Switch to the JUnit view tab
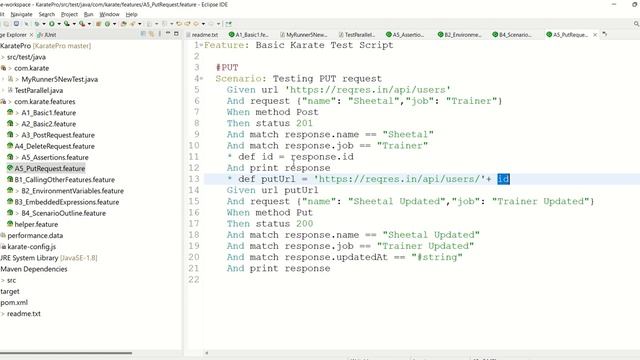This screenshot has width=640, height=360. pyautogui.click(x=47, y=35)
